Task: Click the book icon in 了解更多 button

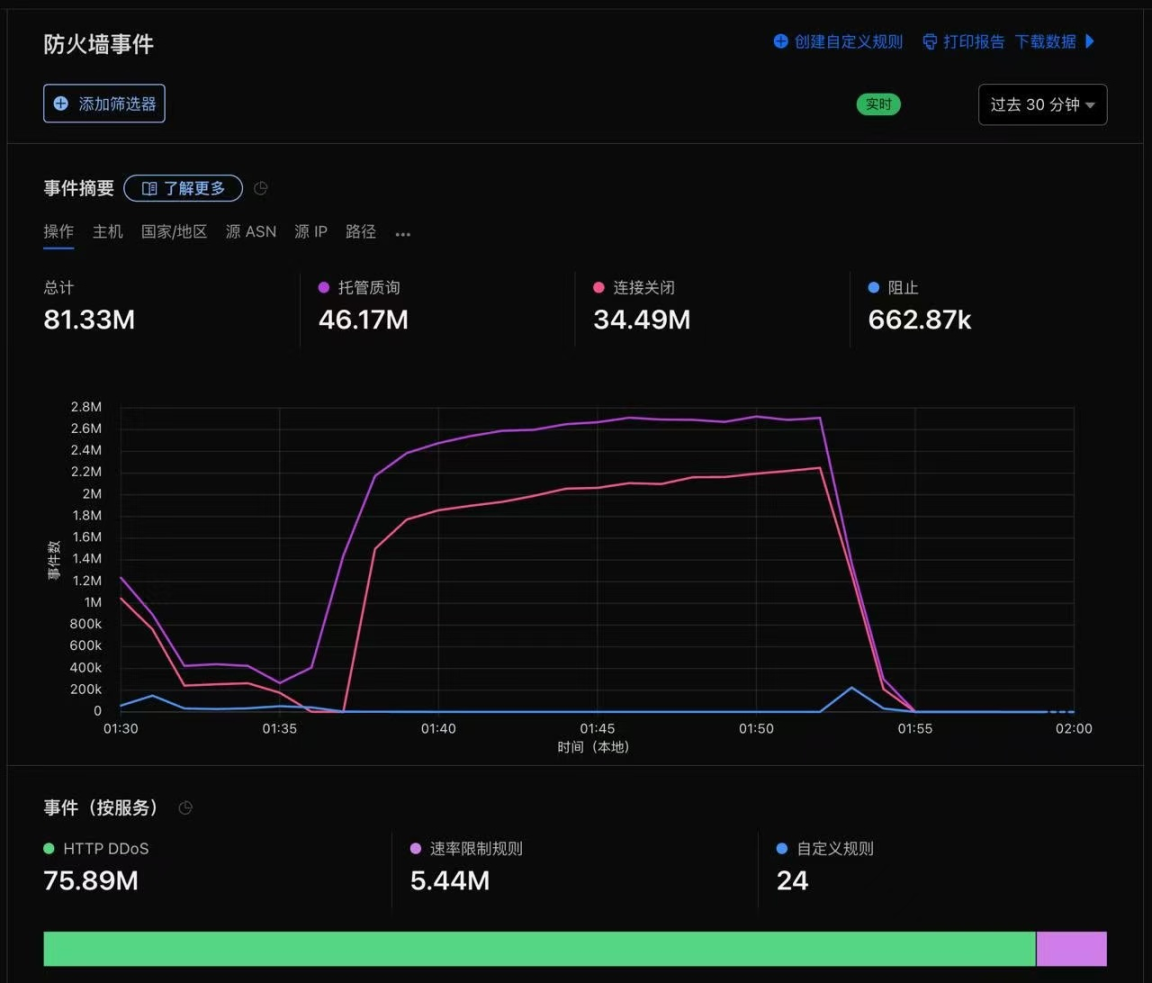Action: point(149,188)
